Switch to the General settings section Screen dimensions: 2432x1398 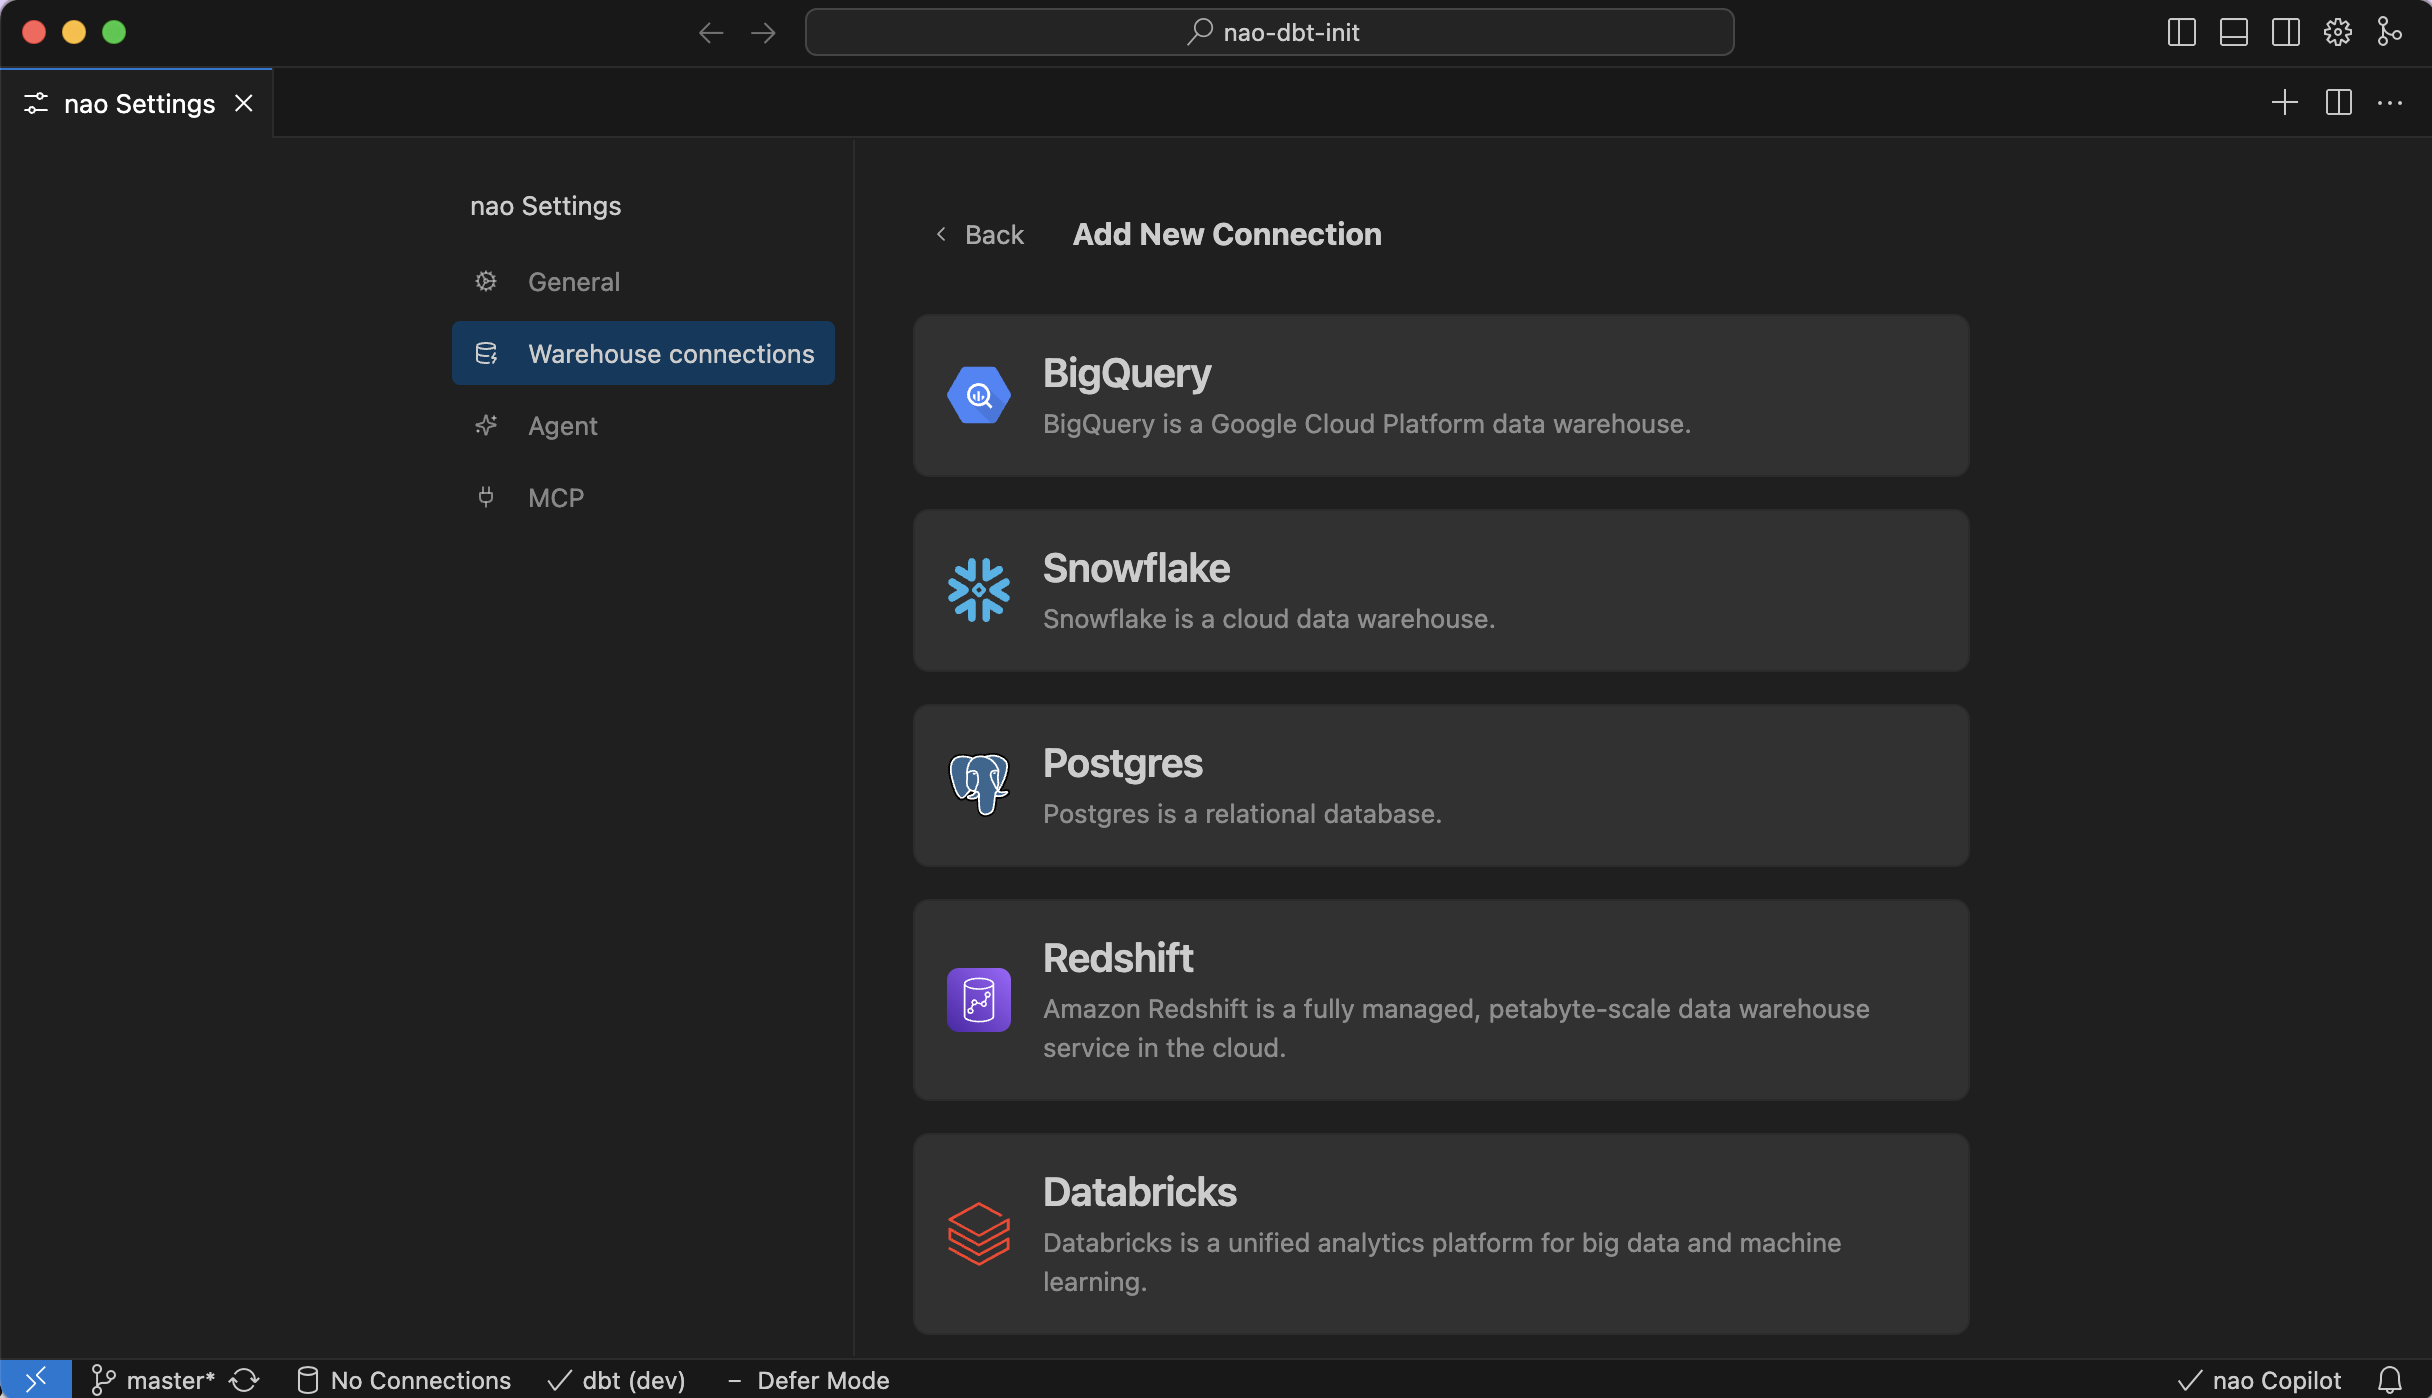coord(573,281)
